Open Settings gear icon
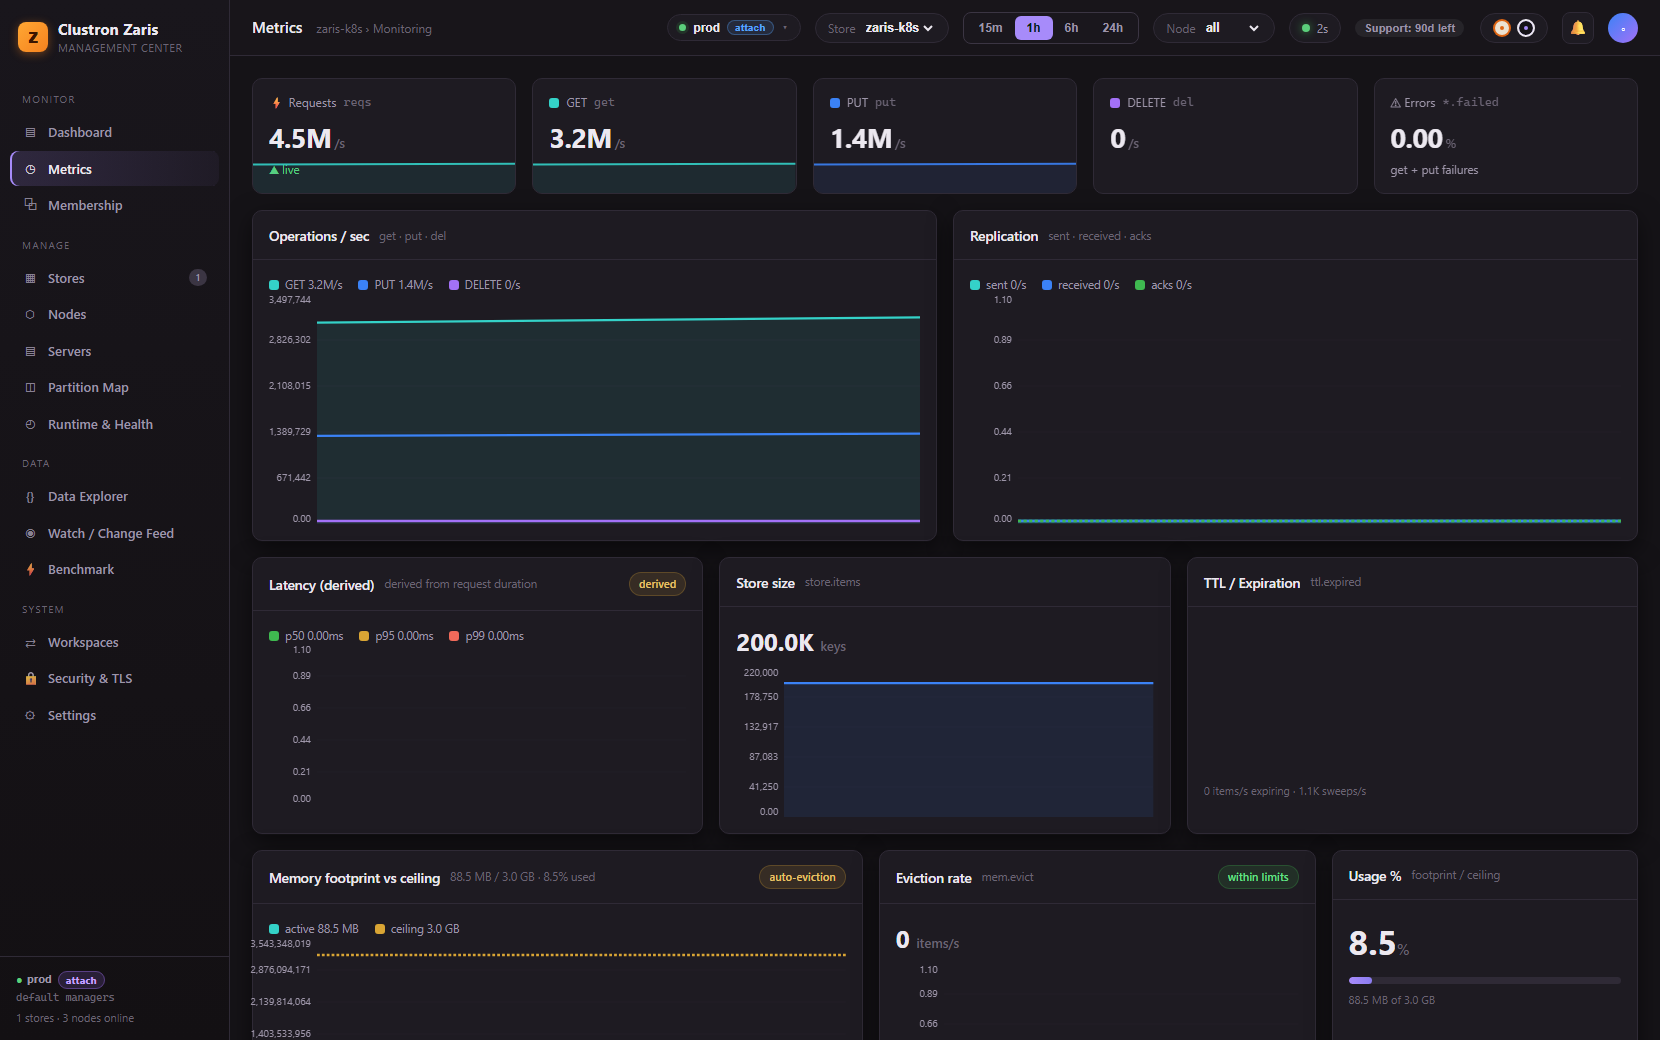This screenshot has width=1660, height=1040. click(30, 716)
